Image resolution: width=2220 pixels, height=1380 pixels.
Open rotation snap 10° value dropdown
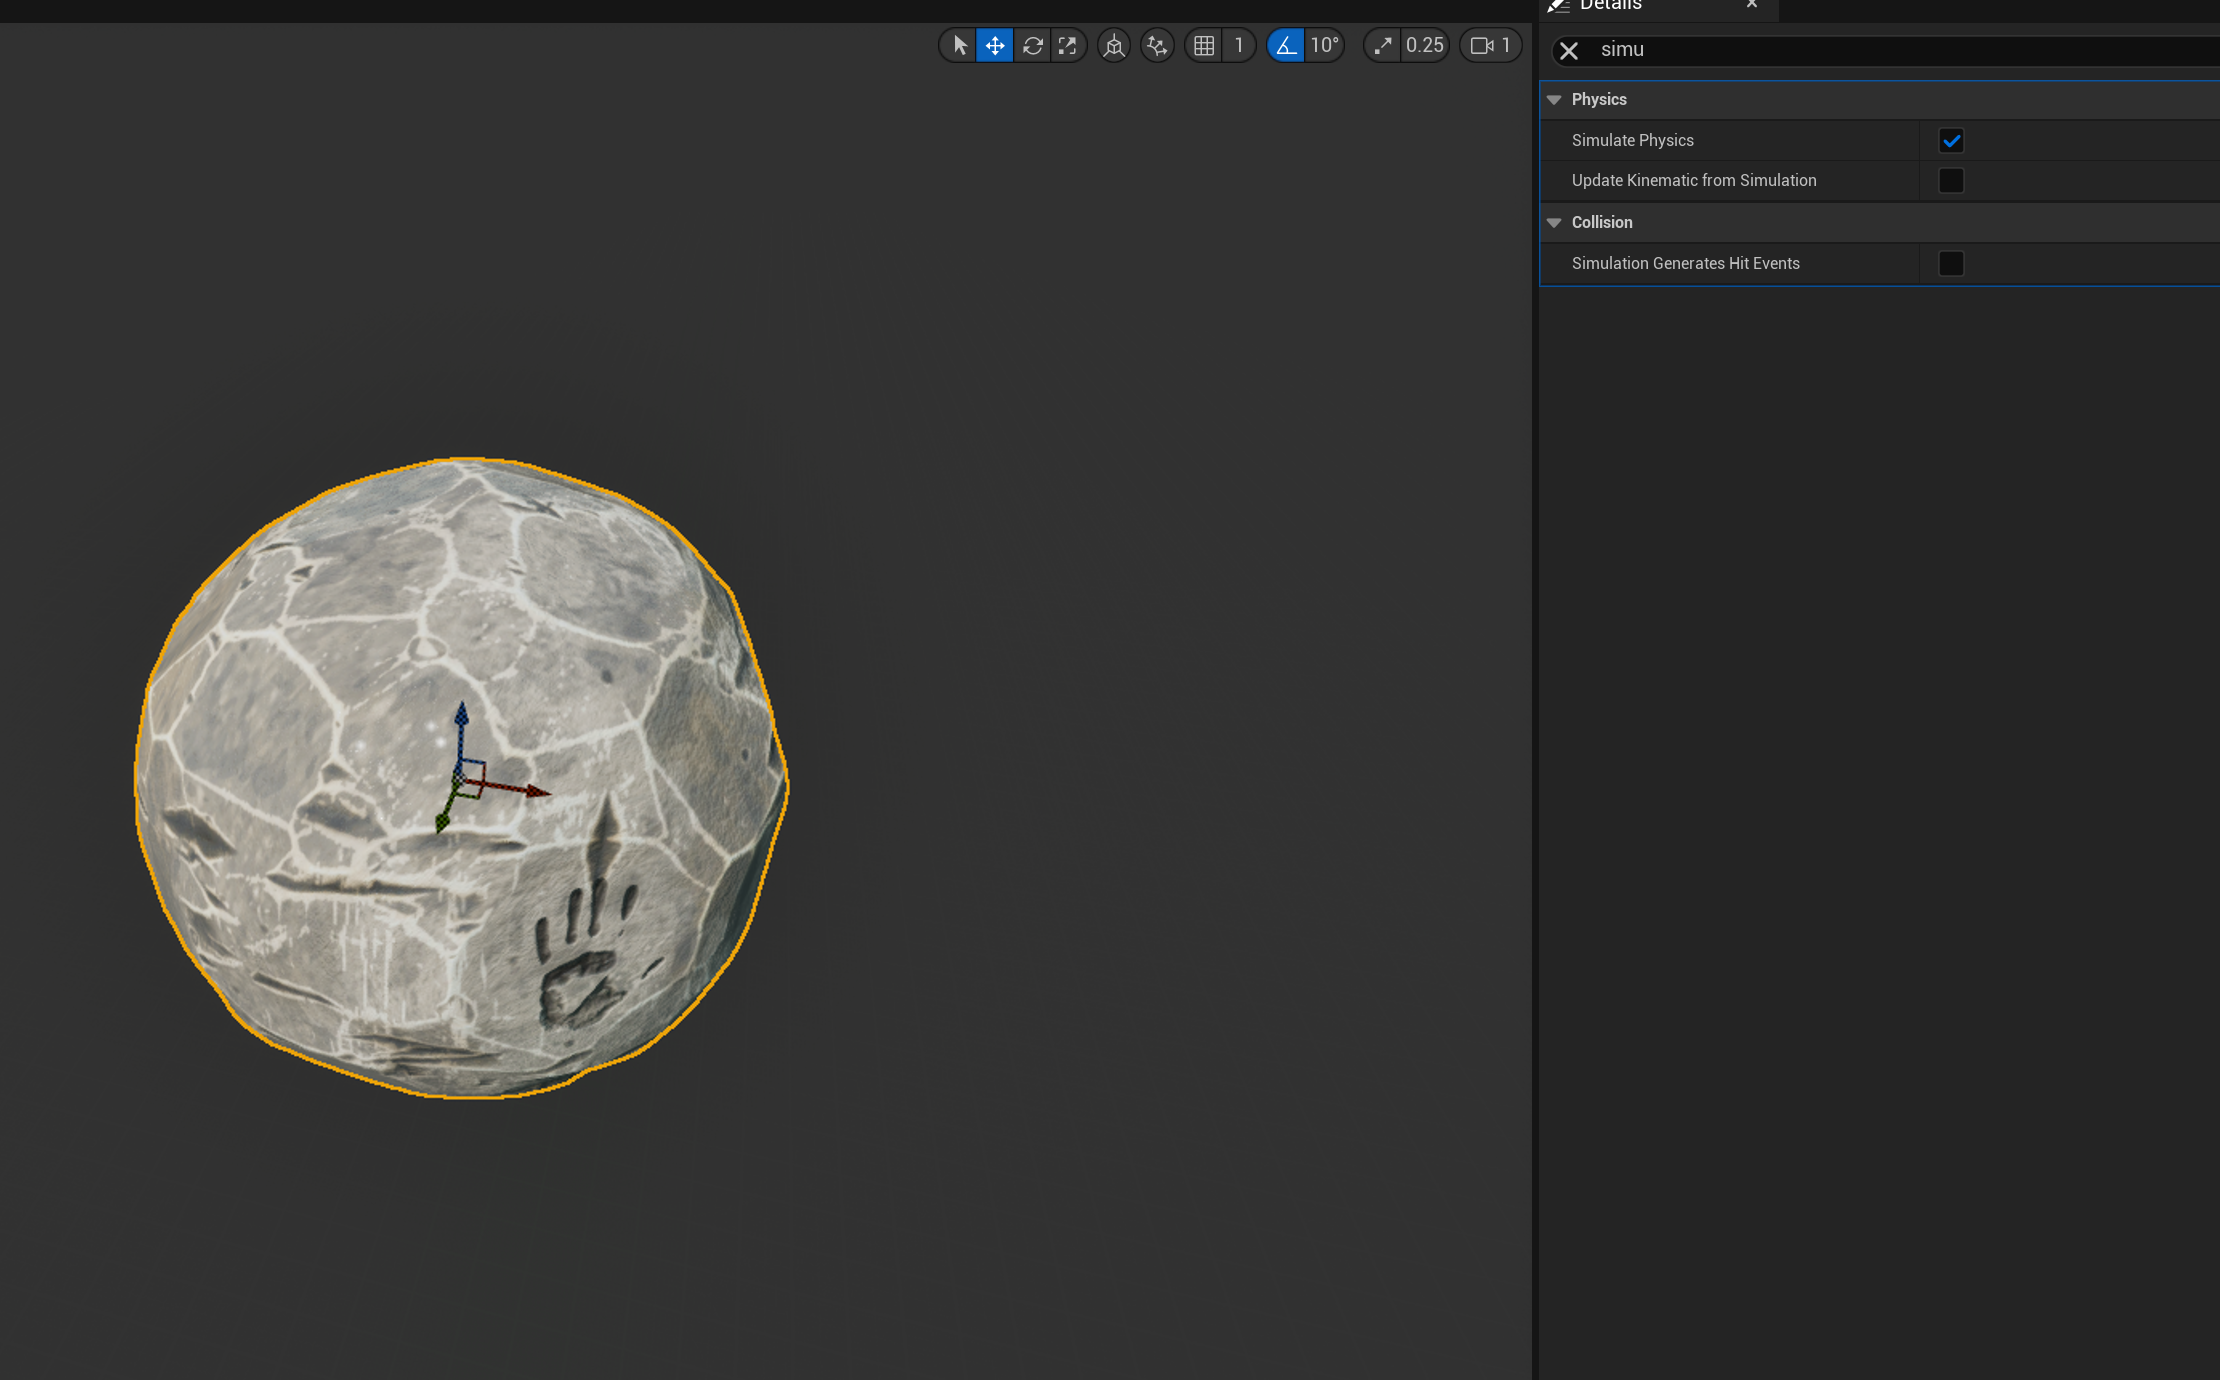1324,46
